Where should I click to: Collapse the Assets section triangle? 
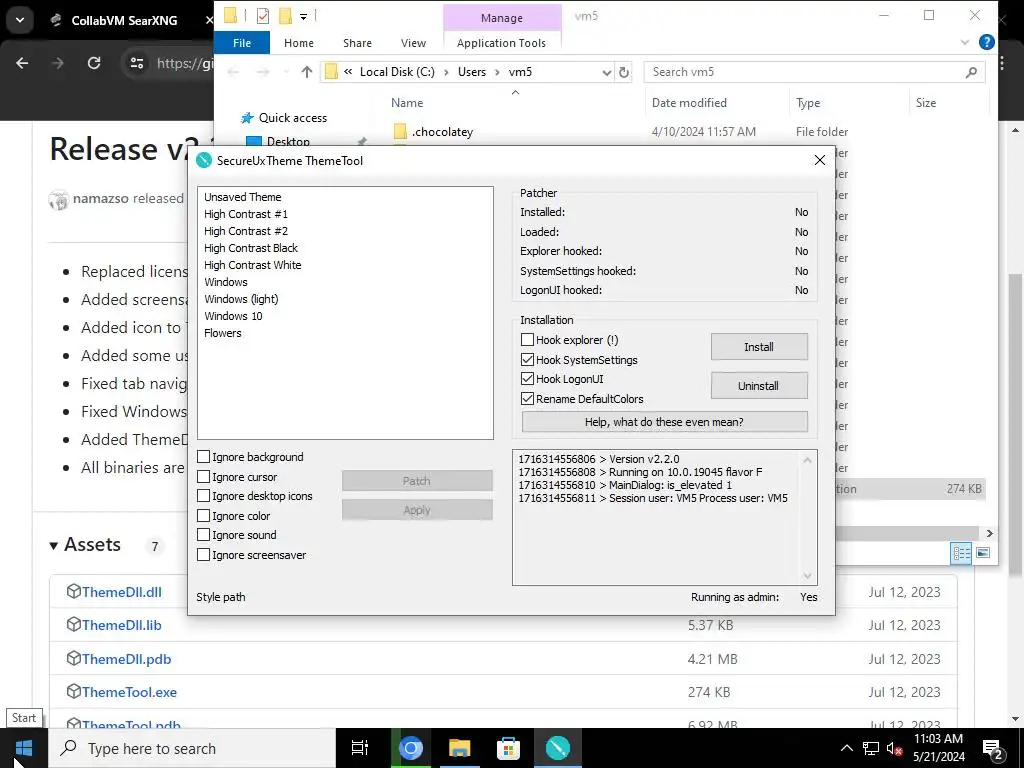click(x=54, y=545)
